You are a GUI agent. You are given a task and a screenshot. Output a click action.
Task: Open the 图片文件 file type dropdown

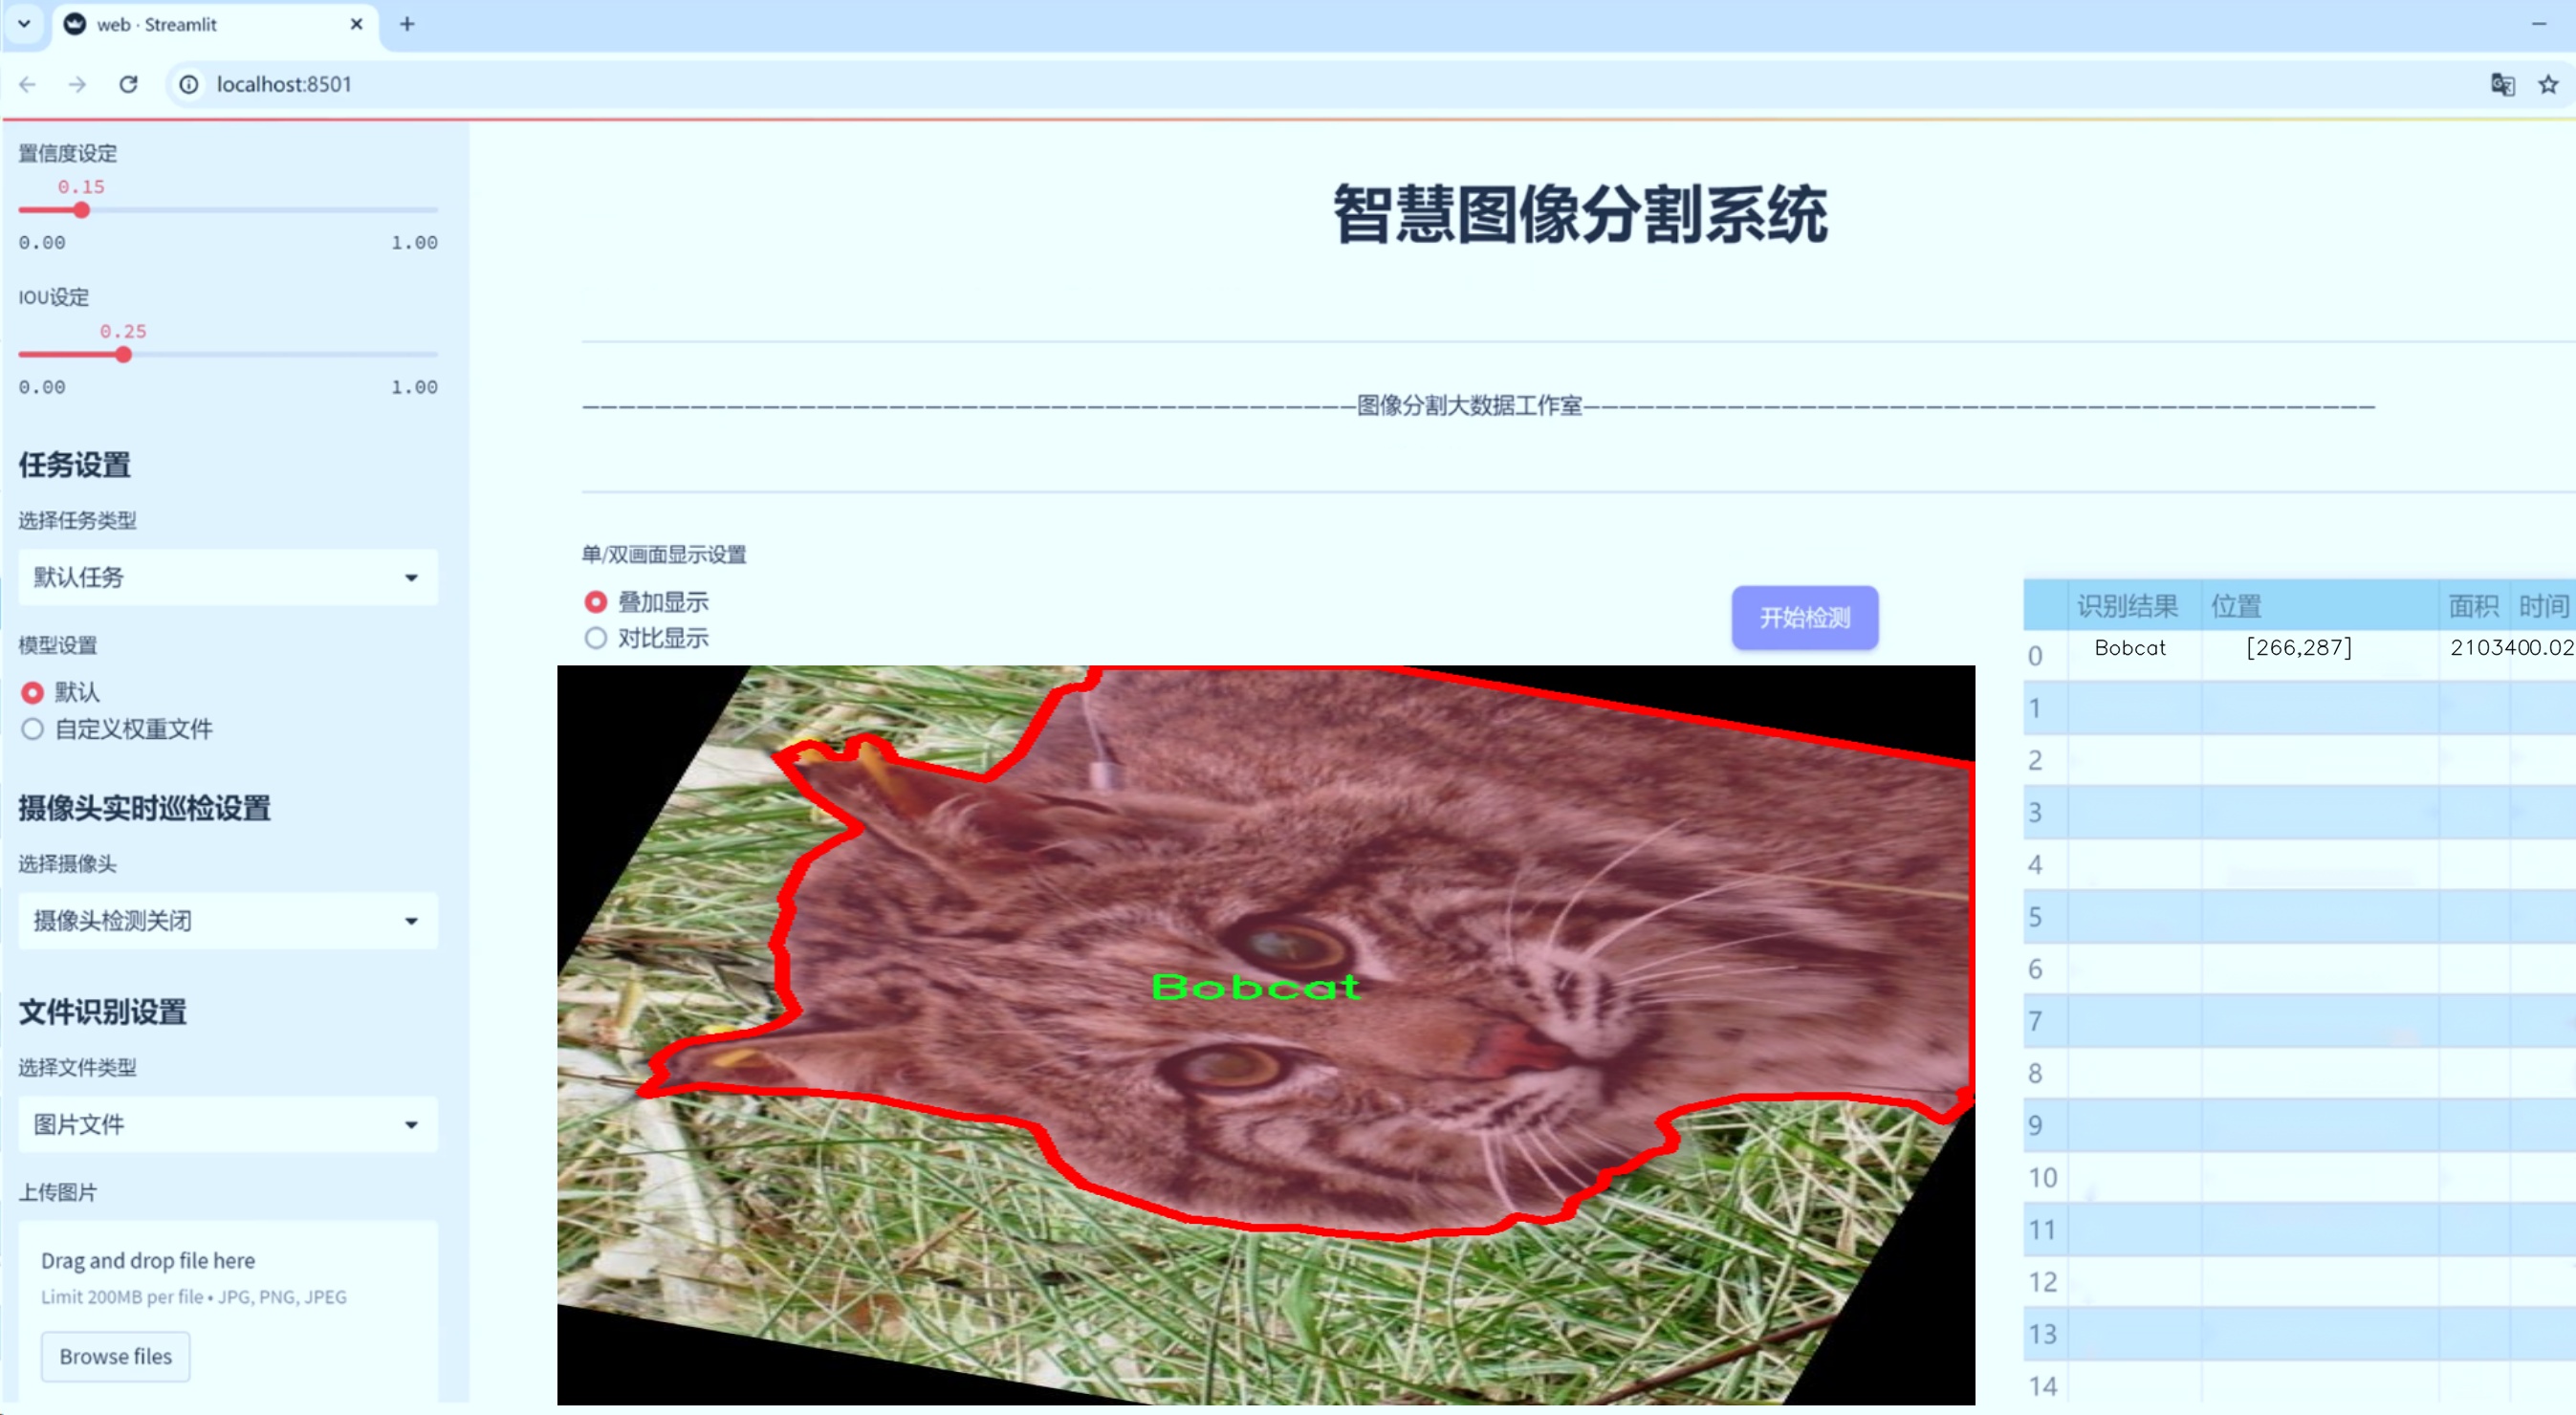[x=228, y=1124]
